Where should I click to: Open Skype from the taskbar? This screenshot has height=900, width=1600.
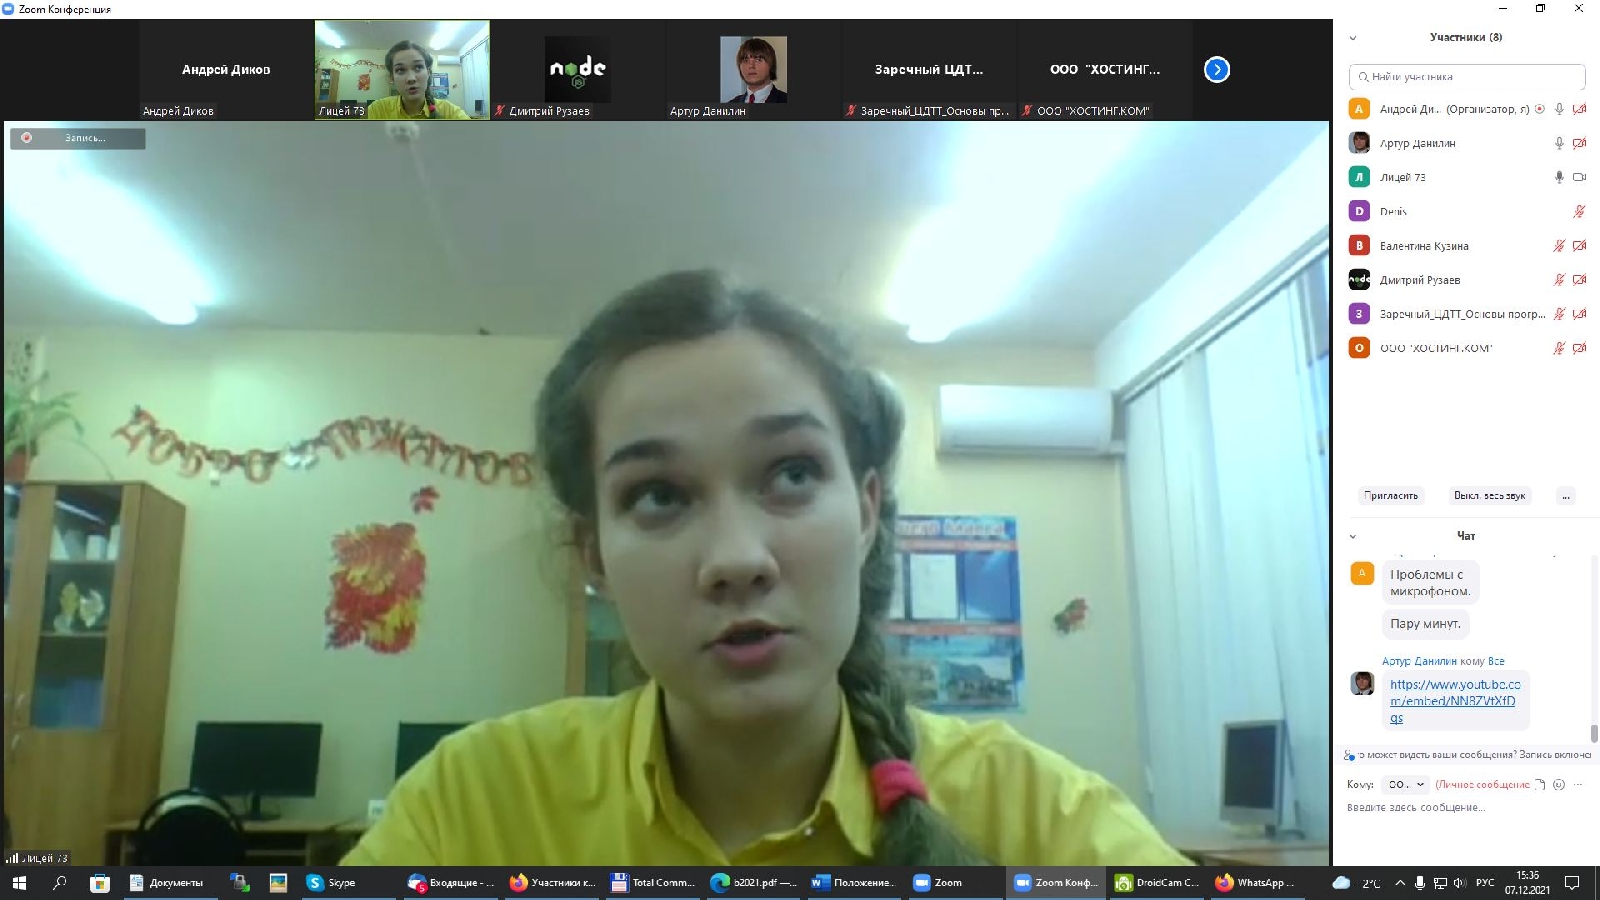(x=331, y=882)
